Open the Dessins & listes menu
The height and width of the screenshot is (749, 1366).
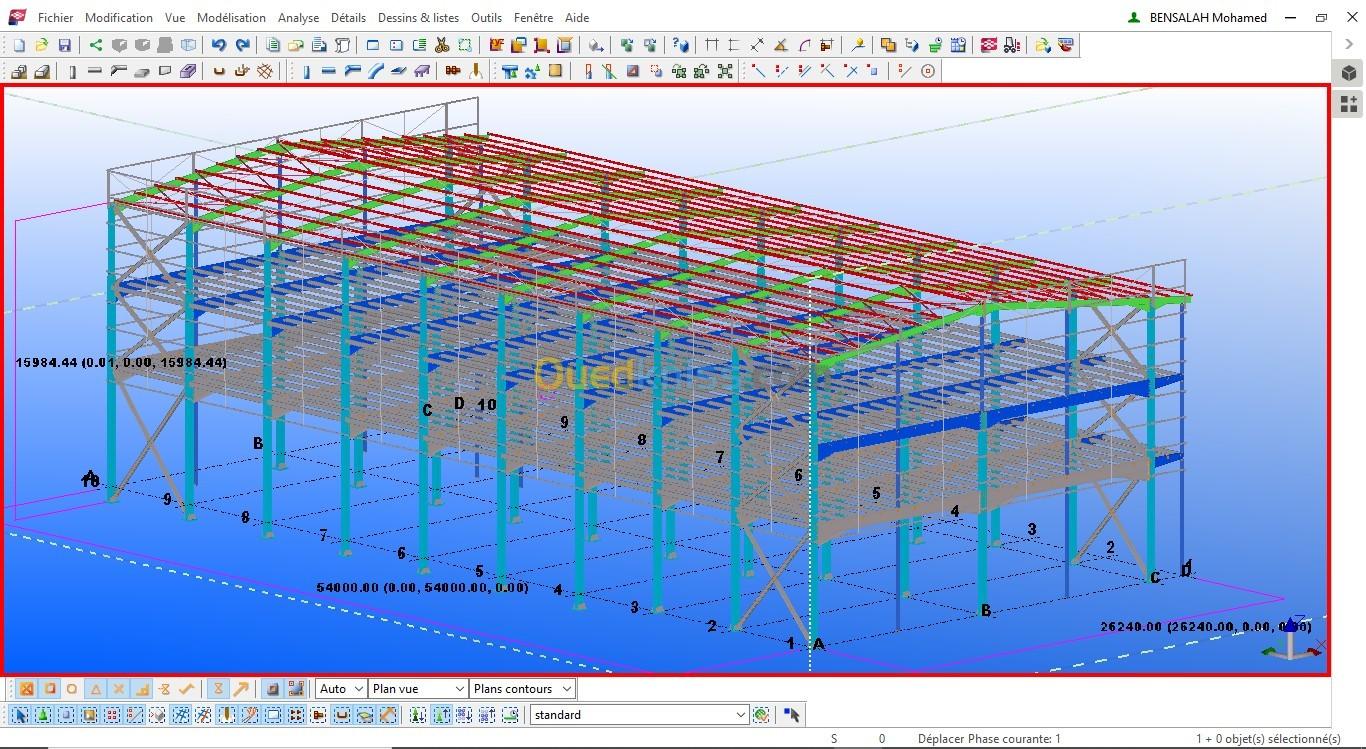[418, 18]
